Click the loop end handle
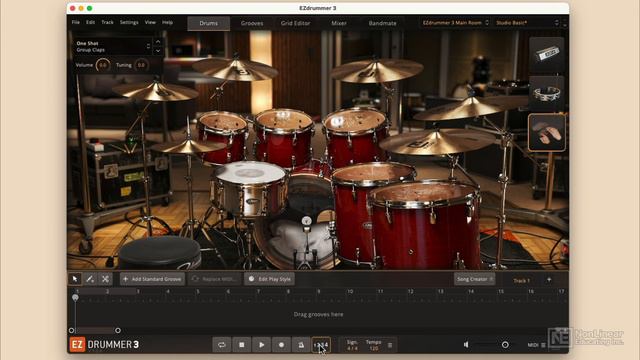The height and width of the screenshot is (360, 640). (x=118, y=330)
